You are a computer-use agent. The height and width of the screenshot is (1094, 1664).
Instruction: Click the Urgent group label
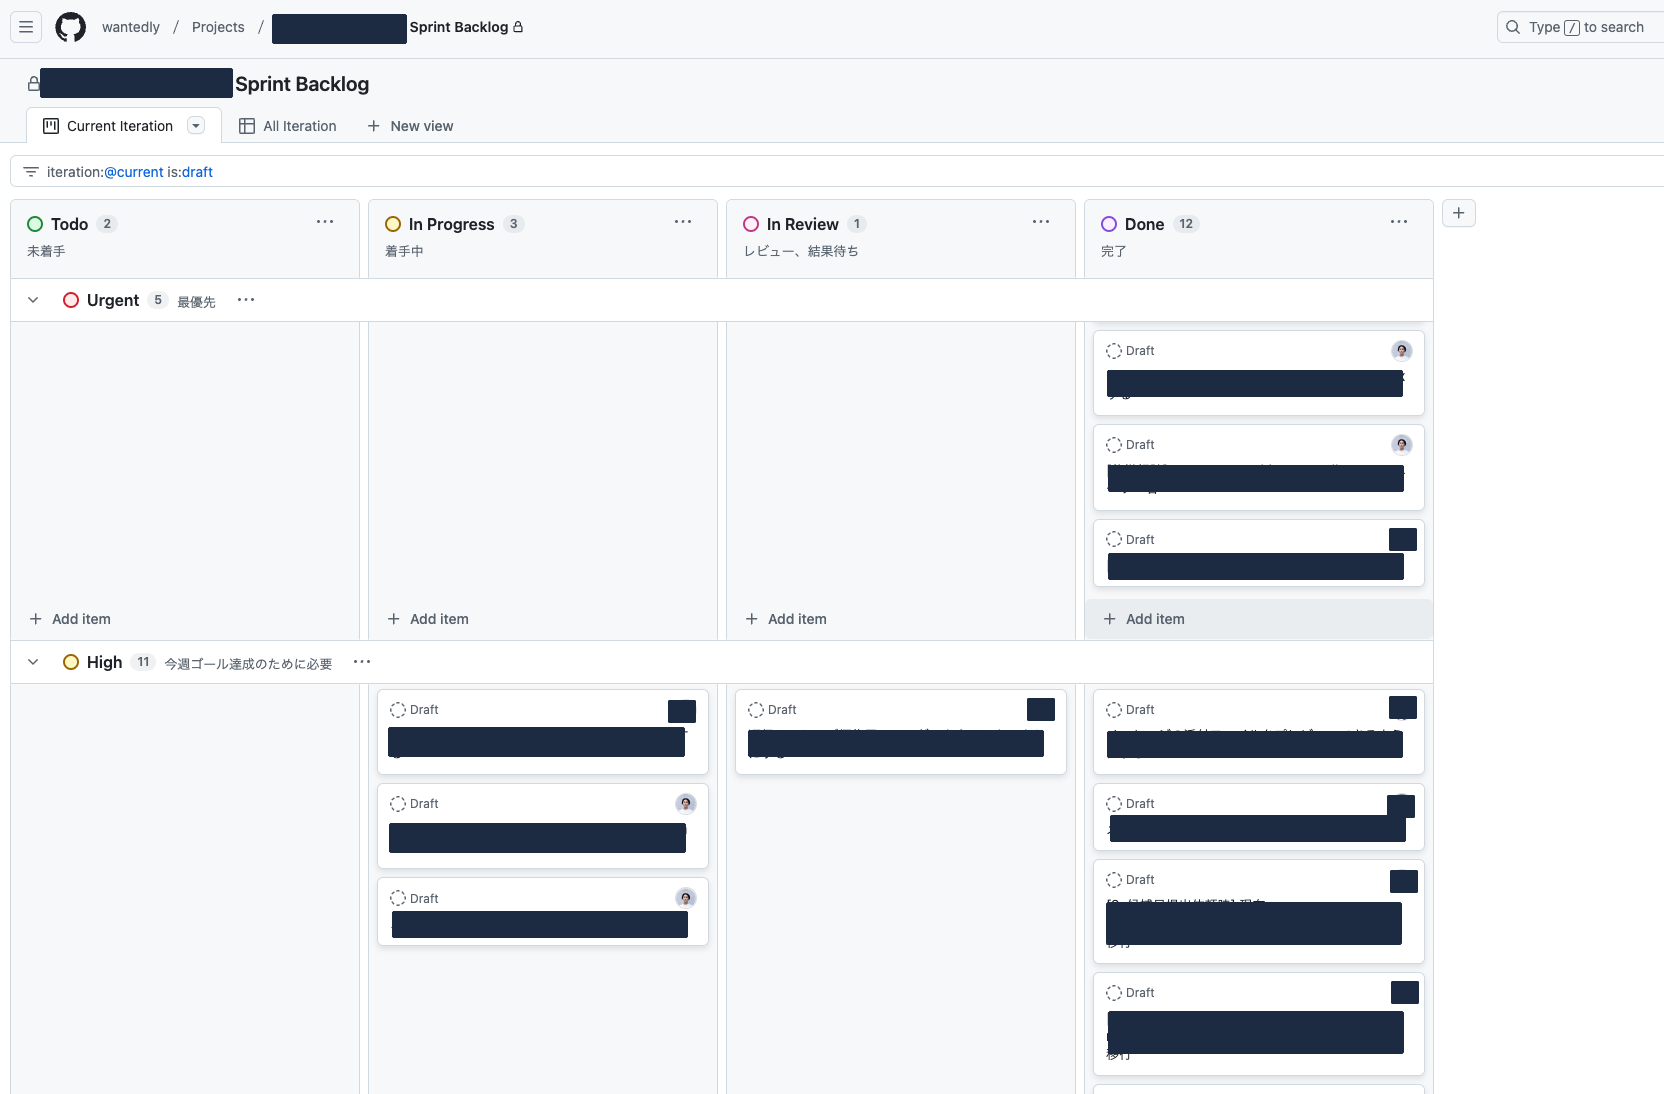point(113,300)
